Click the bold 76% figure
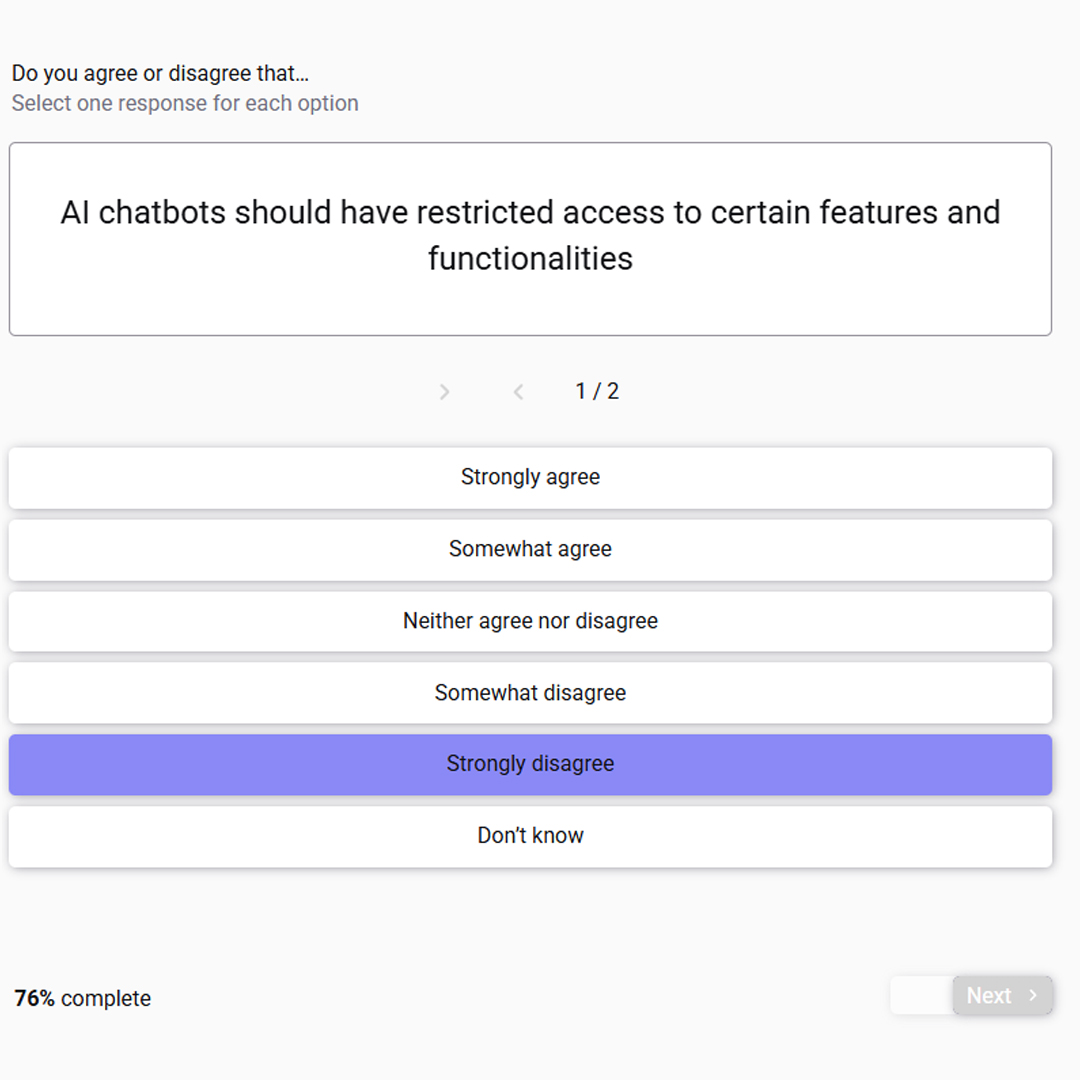1080x1080 pixels. [34, 998]
